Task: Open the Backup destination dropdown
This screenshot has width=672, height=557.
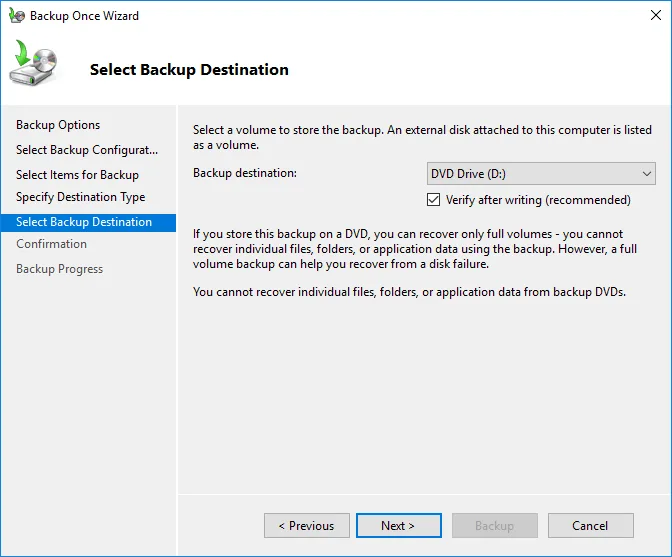Action: [541, 174]
